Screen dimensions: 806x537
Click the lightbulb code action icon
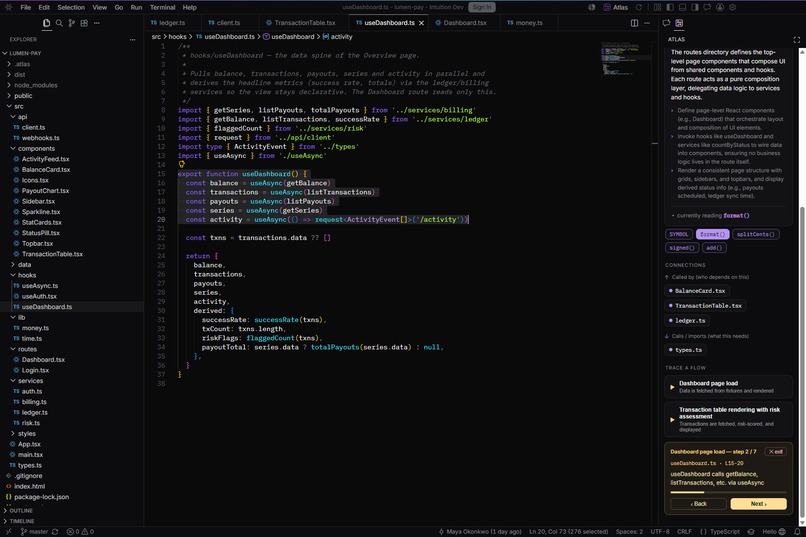181,164
